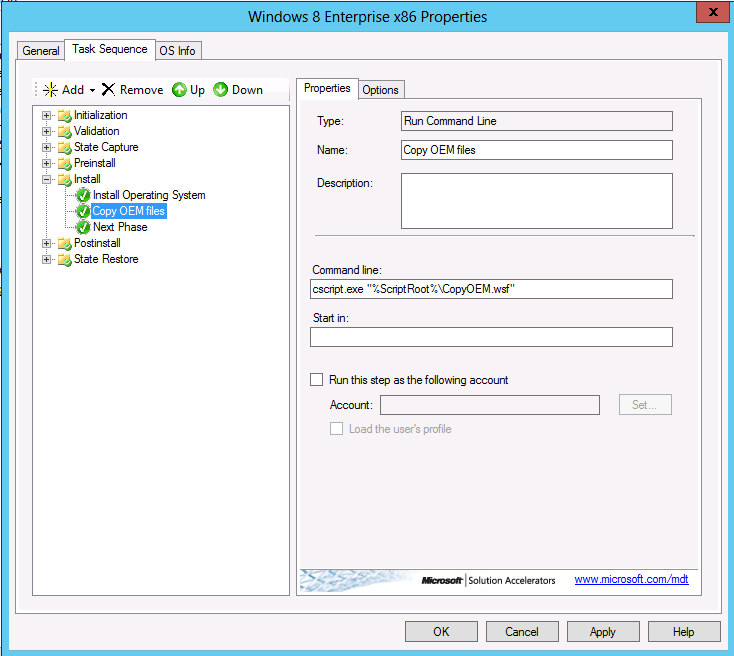
Task: Click the Start in input field
Action: (491, 337)
